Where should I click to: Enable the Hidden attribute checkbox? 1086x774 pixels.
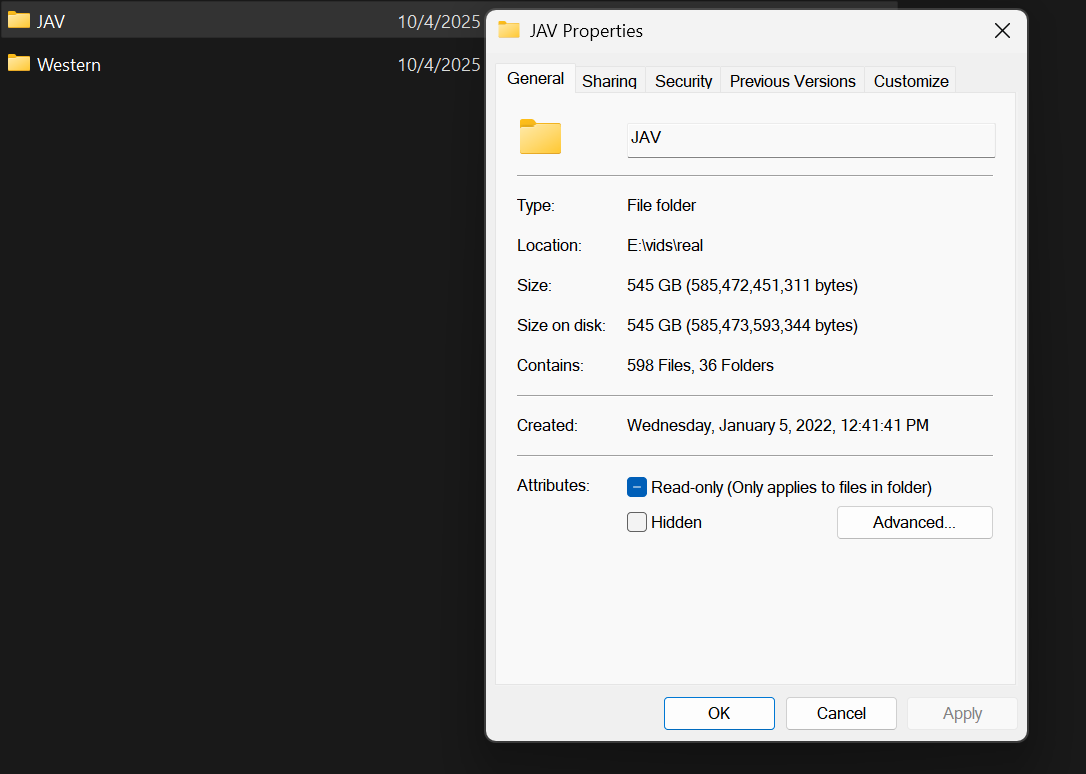(637, 522)
